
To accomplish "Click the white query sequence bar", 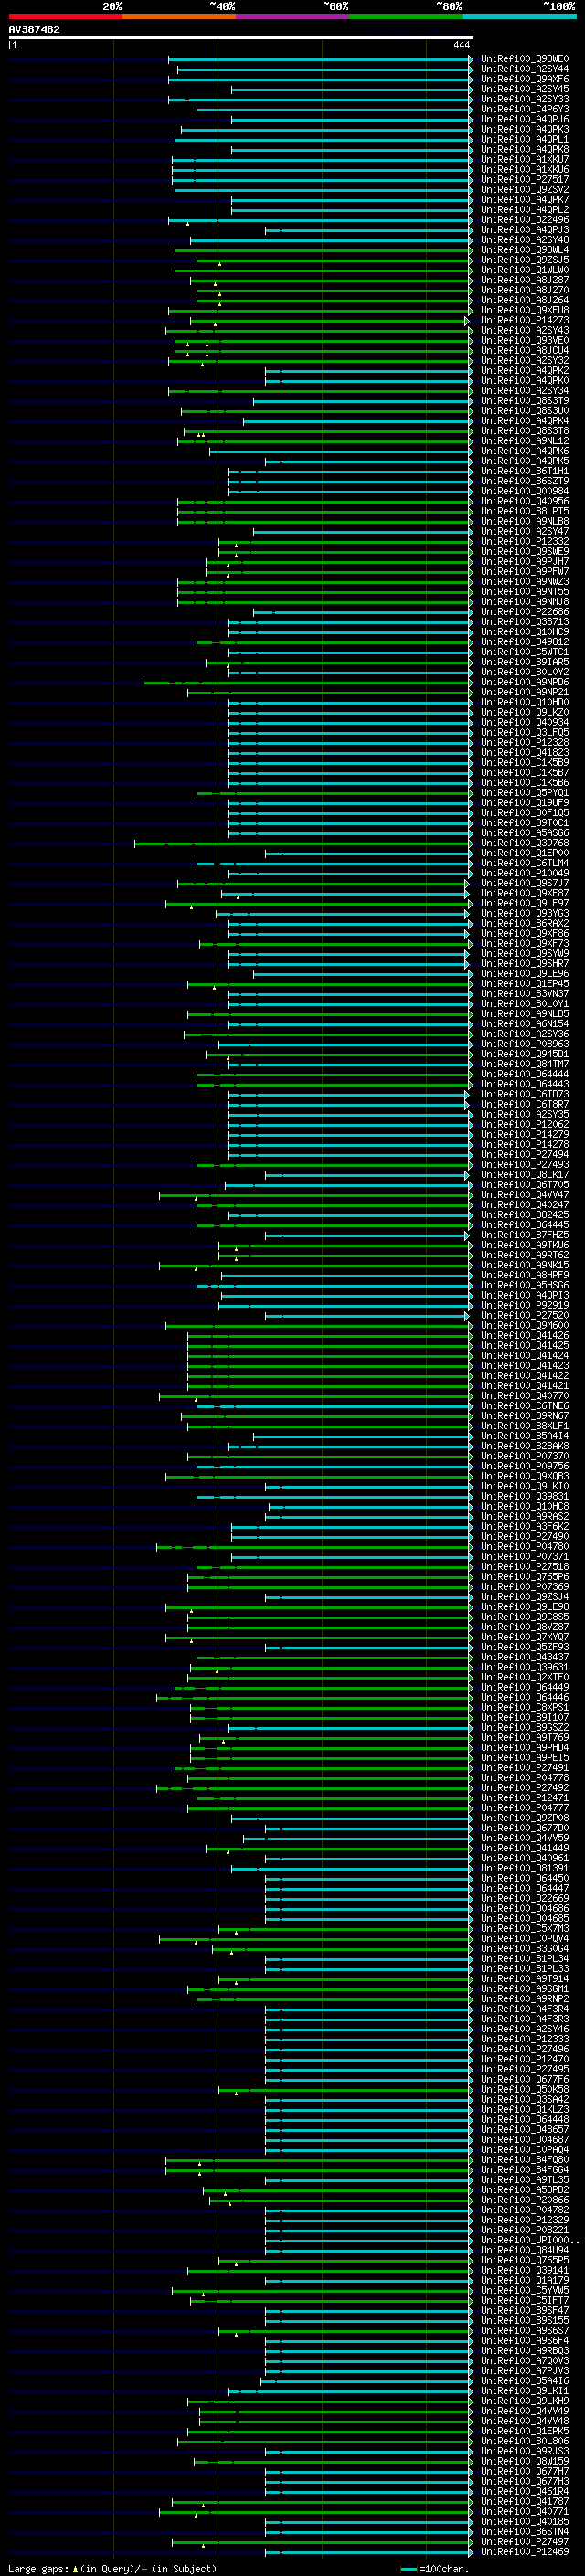I will tap(241, 38).
